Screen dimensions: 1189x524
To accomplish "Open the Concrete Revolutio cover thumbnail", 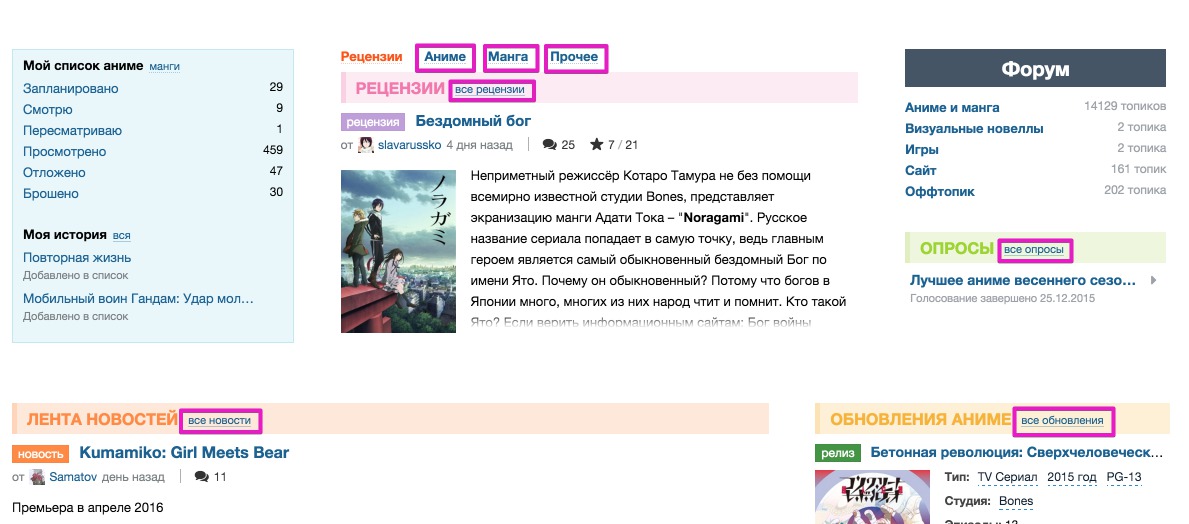I will click(872, 497).
